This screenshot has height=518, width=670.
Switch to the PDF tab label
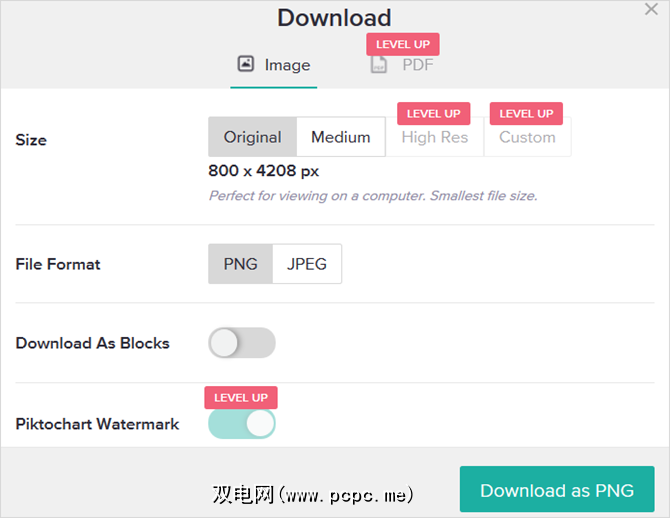[418, 65]
